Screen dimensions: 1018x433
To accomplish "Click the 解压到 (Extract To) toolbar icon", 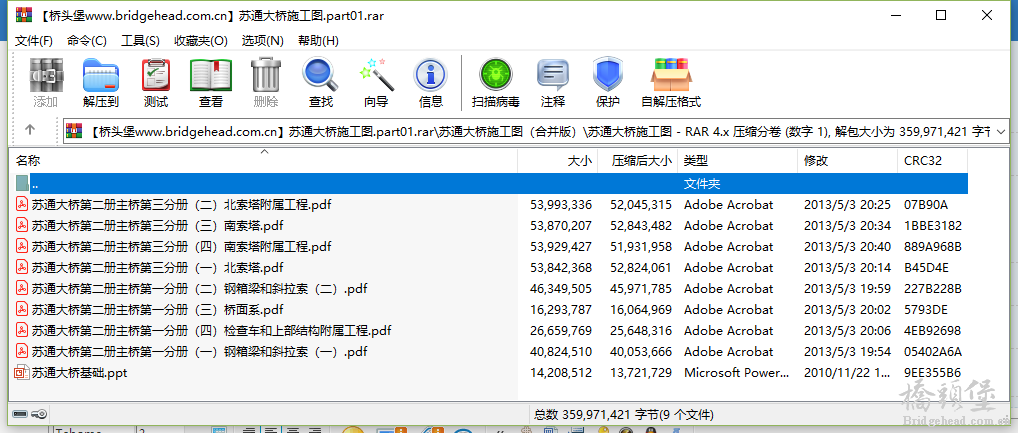I will pos(101,75).
